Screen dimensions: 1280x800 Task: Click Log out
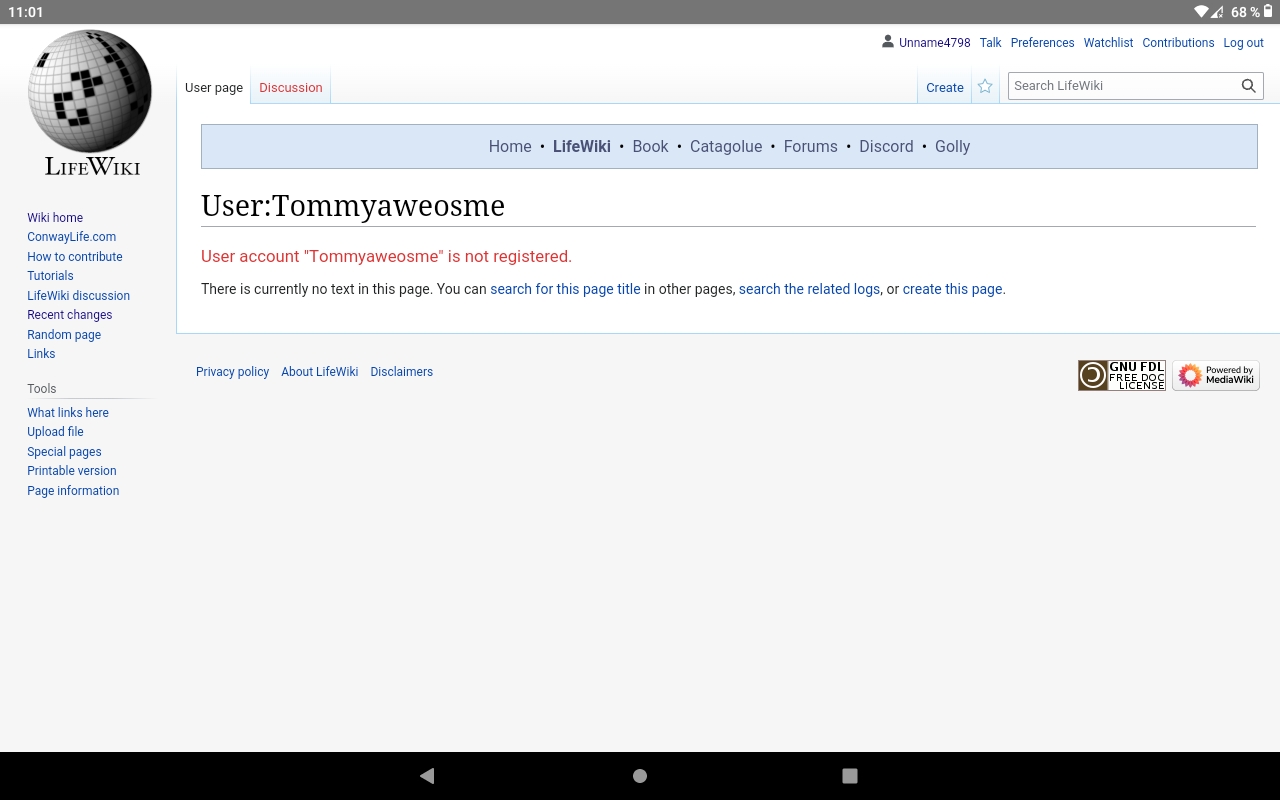1244,43
